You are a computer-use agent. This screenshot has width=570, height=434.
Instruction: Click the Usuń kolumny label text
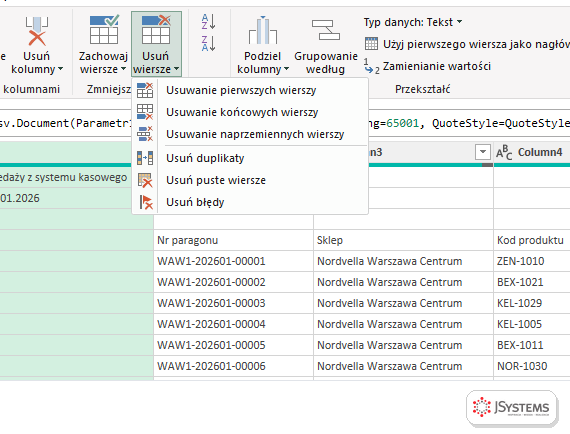pos(37,63)
